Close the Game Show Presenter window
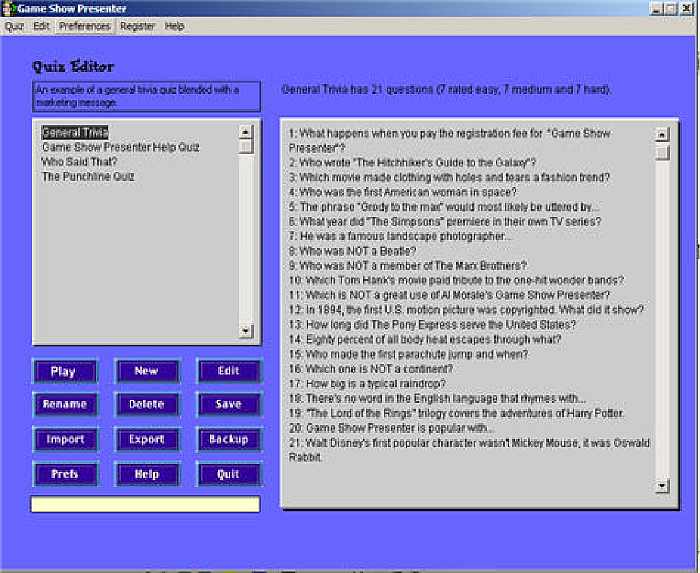Image resolution: width=700 pixels, height=573 pixels. coord(687,8)
